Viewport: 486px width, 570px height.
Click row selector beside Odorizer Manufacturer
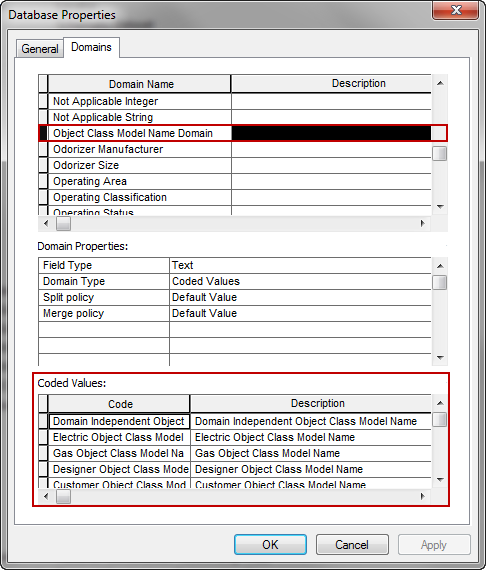tap(43, 149)
